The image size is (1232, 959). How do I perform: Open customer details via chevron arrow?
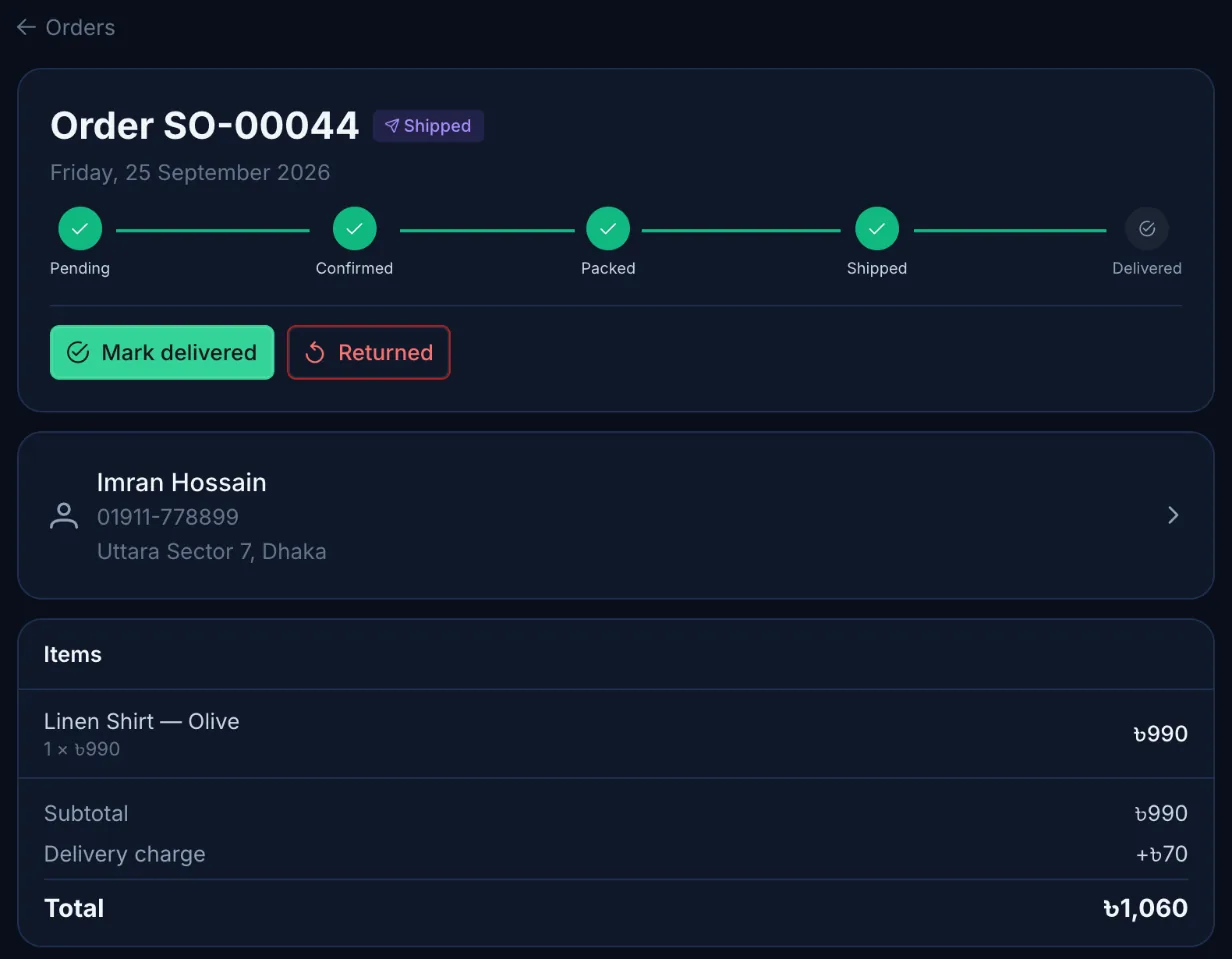tap(1174, 515)
